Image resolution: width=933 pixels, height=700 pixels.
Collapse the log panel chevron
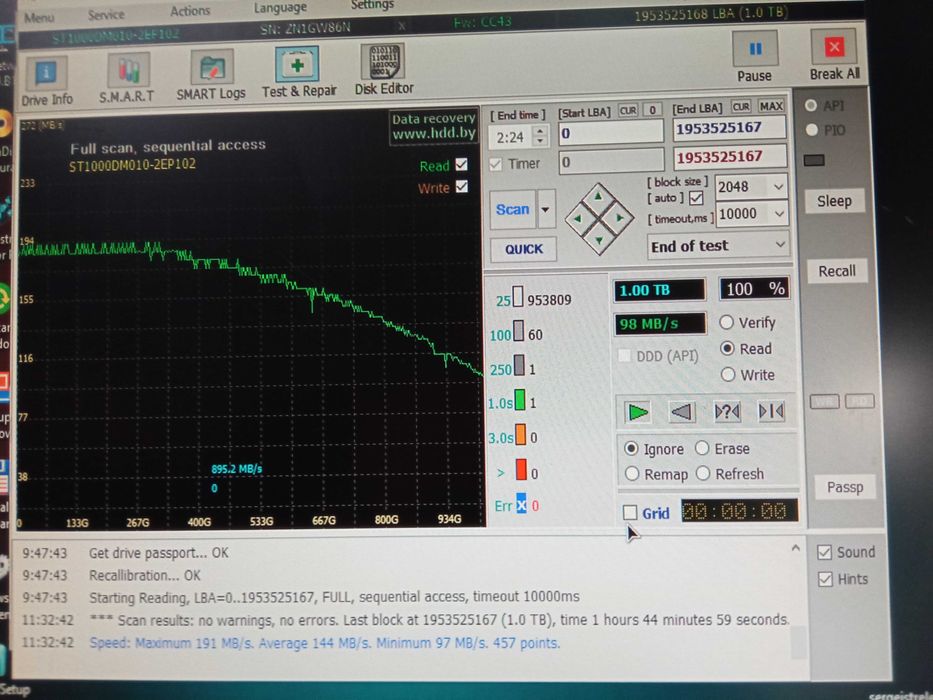tap(796, 548)
